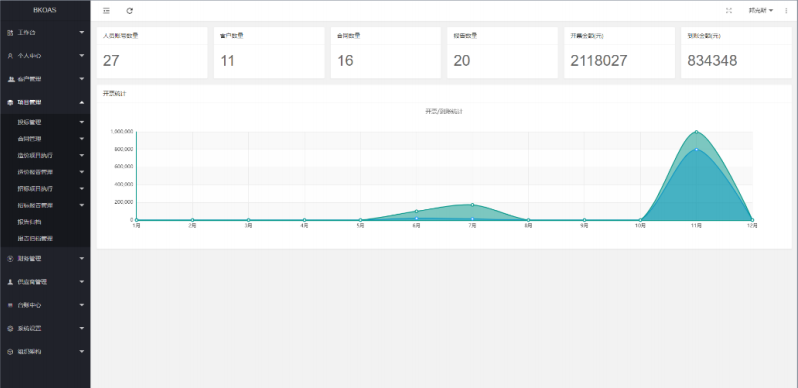Click the 工作台 workbench icon
Image resolution: width=798 pixels, height=388 pixels.
(10, 33)
